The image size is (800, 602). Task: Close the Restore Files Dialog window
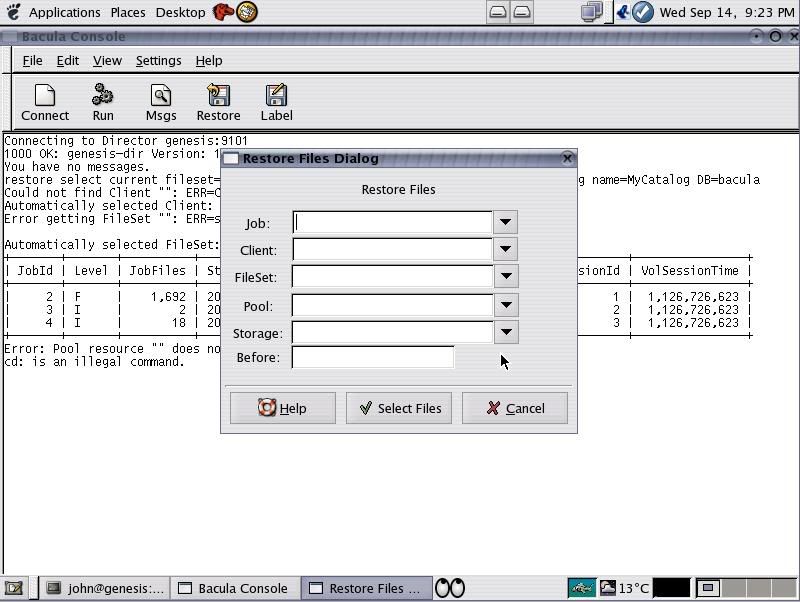567,159
